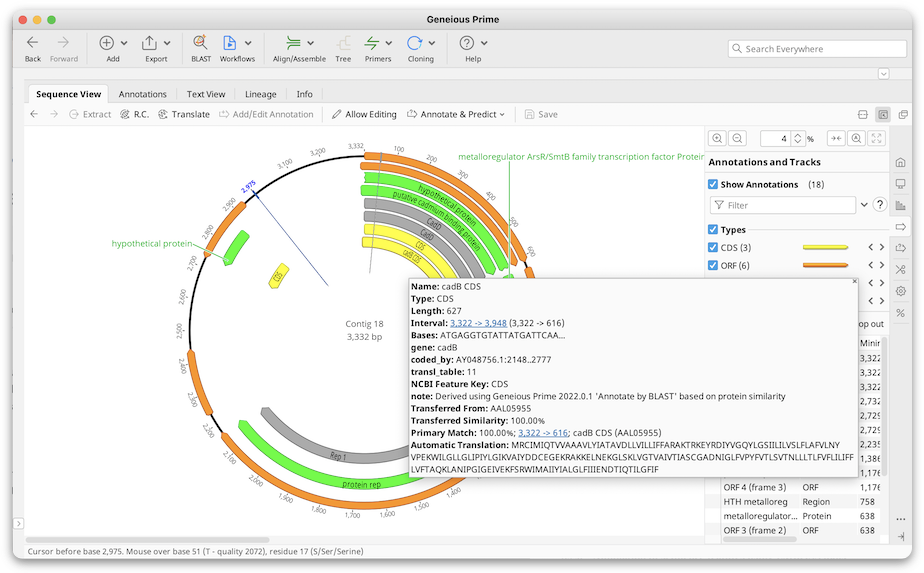This screenshot has height=573, width=924.
Task: Click the Back toolbar arrow
Action: 32,42
